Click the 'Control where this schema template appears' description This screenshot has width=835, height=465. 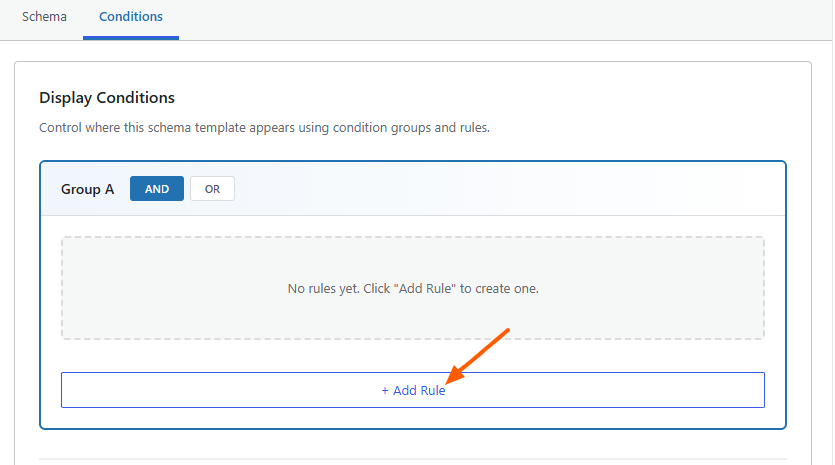[264, 128]
